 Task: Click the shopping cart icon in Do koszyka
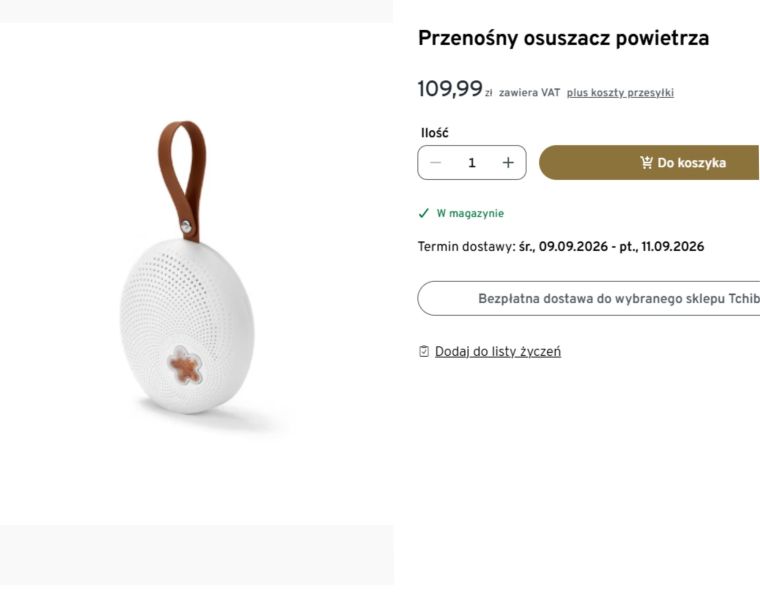(646, 162)
